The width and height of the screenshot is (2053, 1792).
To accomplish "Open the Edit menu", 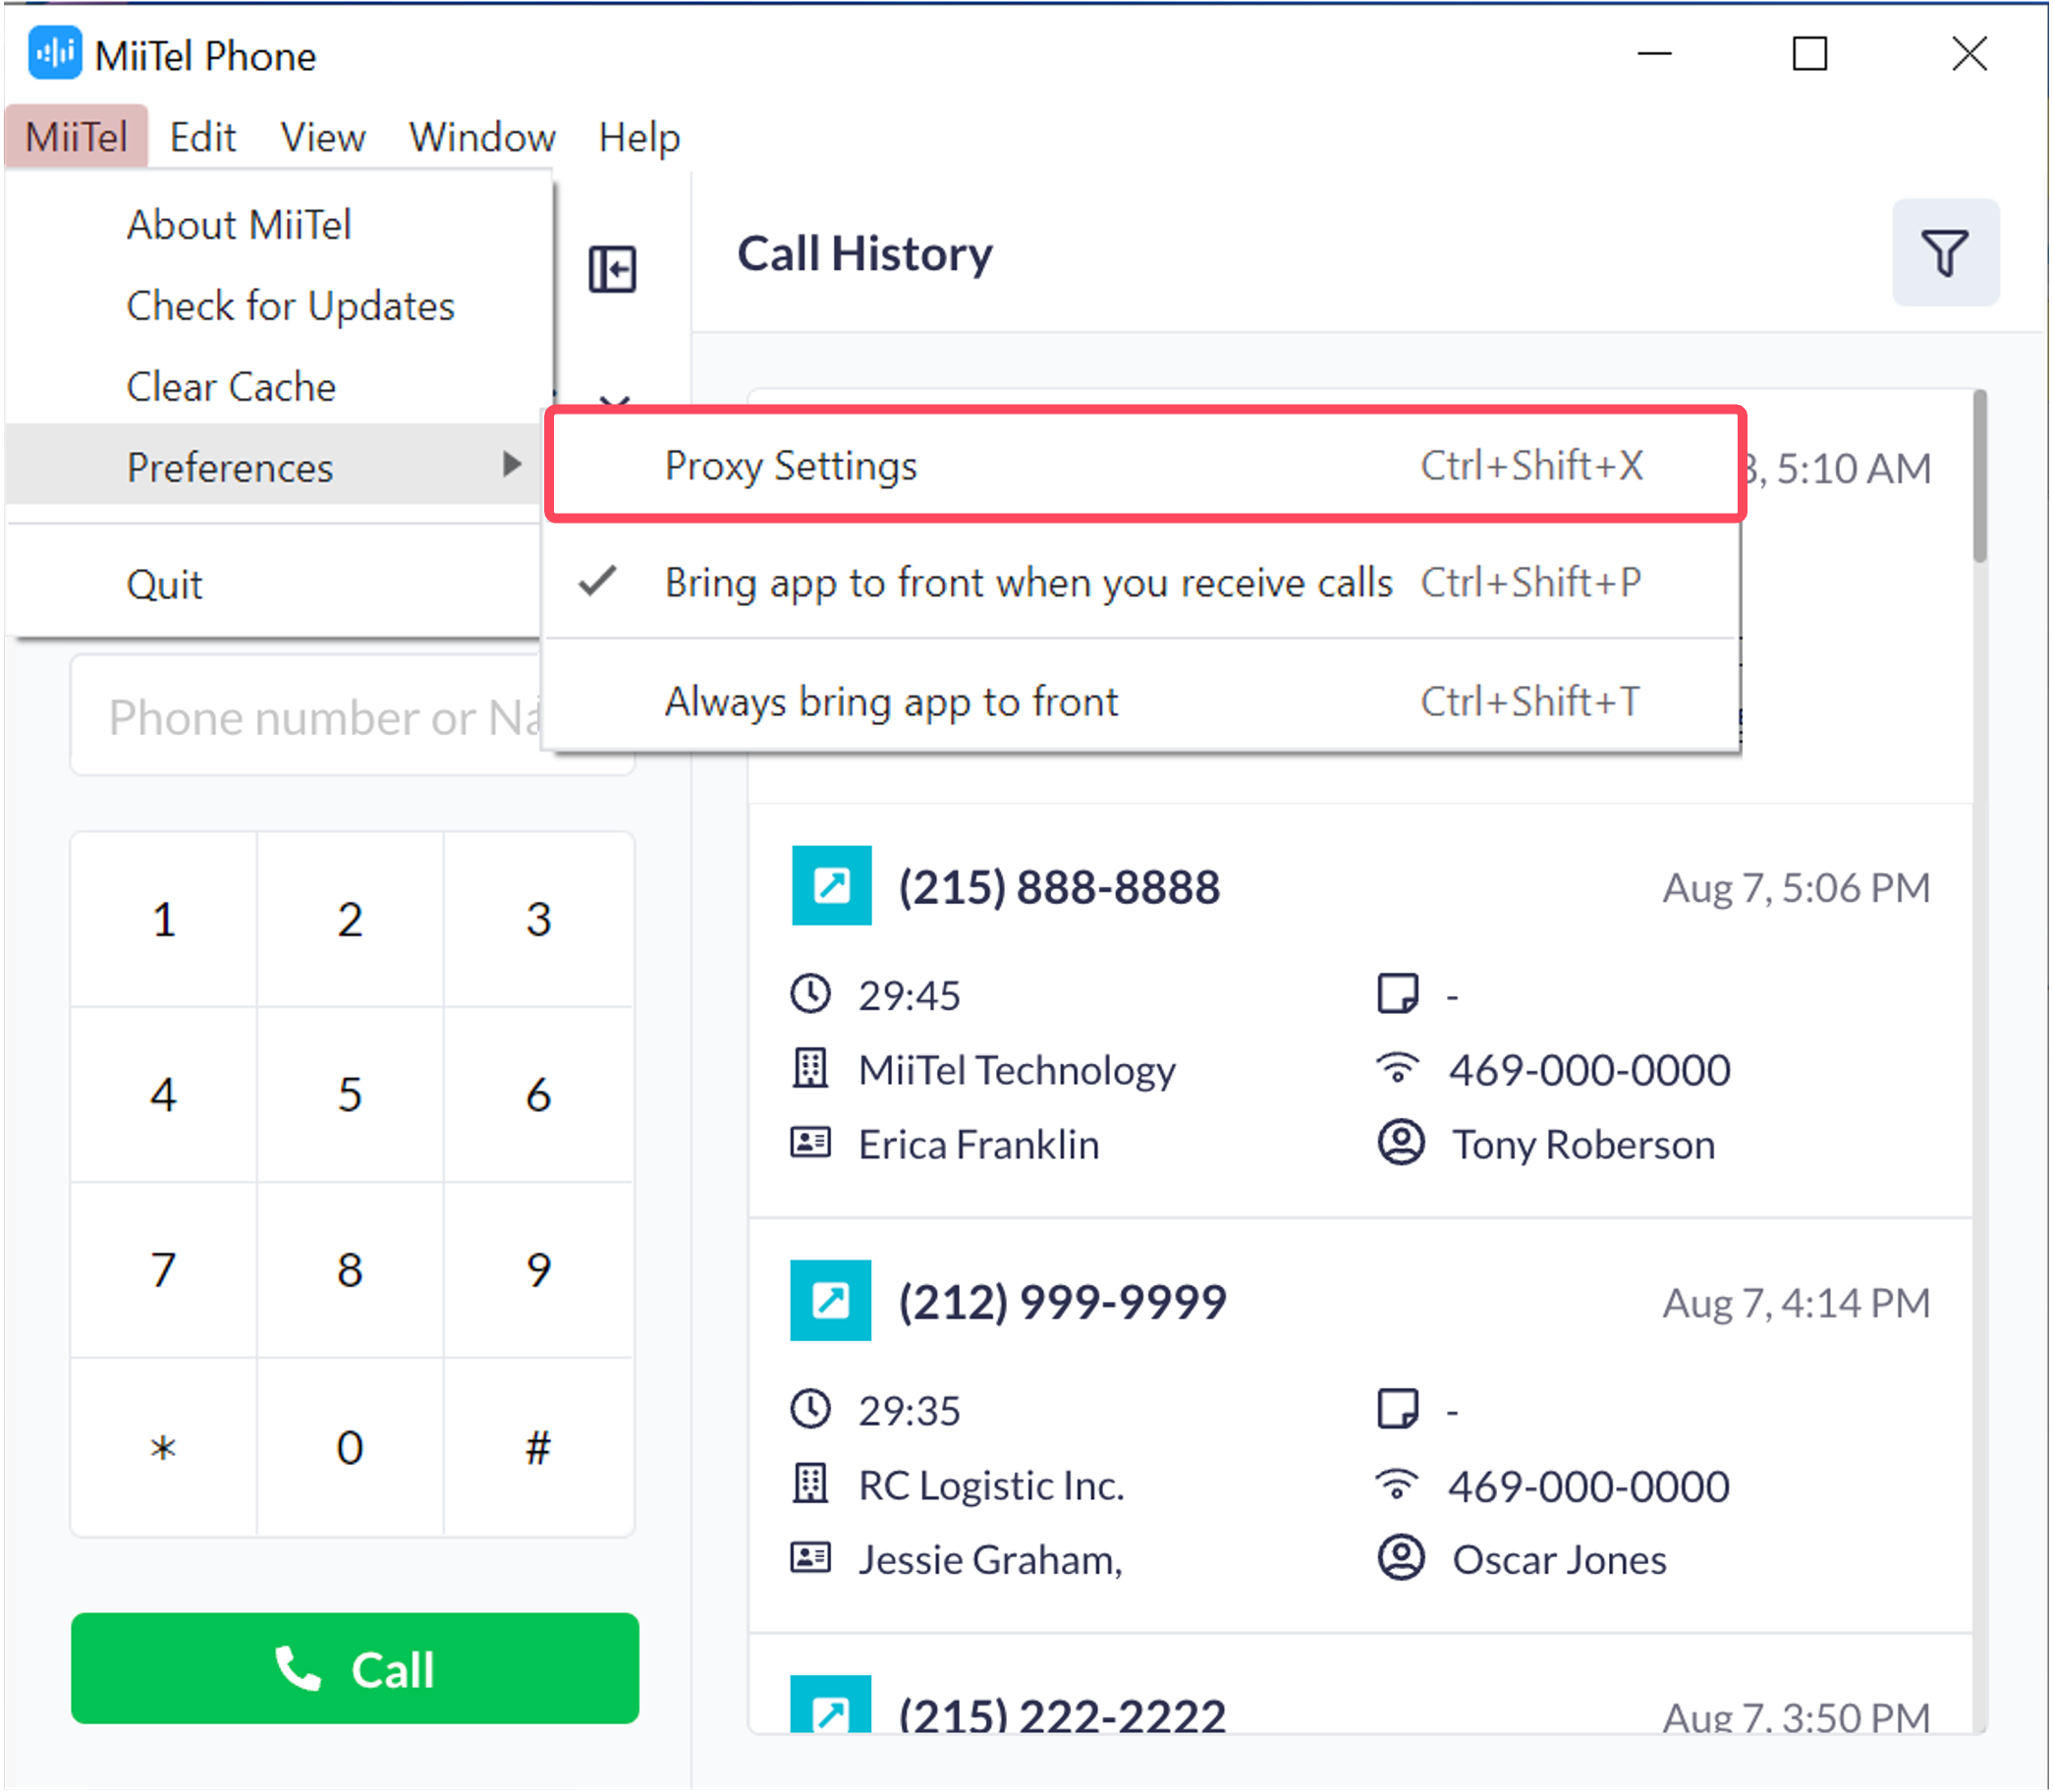I will [203, 136].
